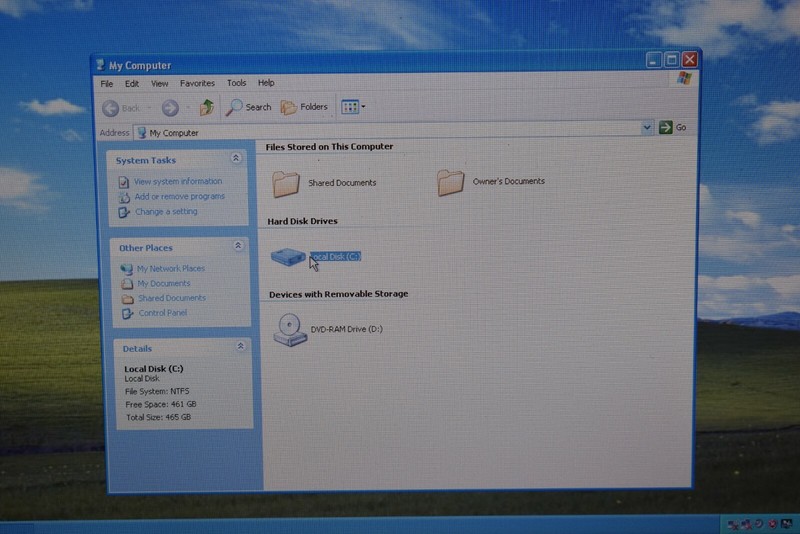Viewport: 800px width, 534px height.
Task: Click the Windows flag logo in menu bar
Action: pyautogui.click(x=684, y=78)
